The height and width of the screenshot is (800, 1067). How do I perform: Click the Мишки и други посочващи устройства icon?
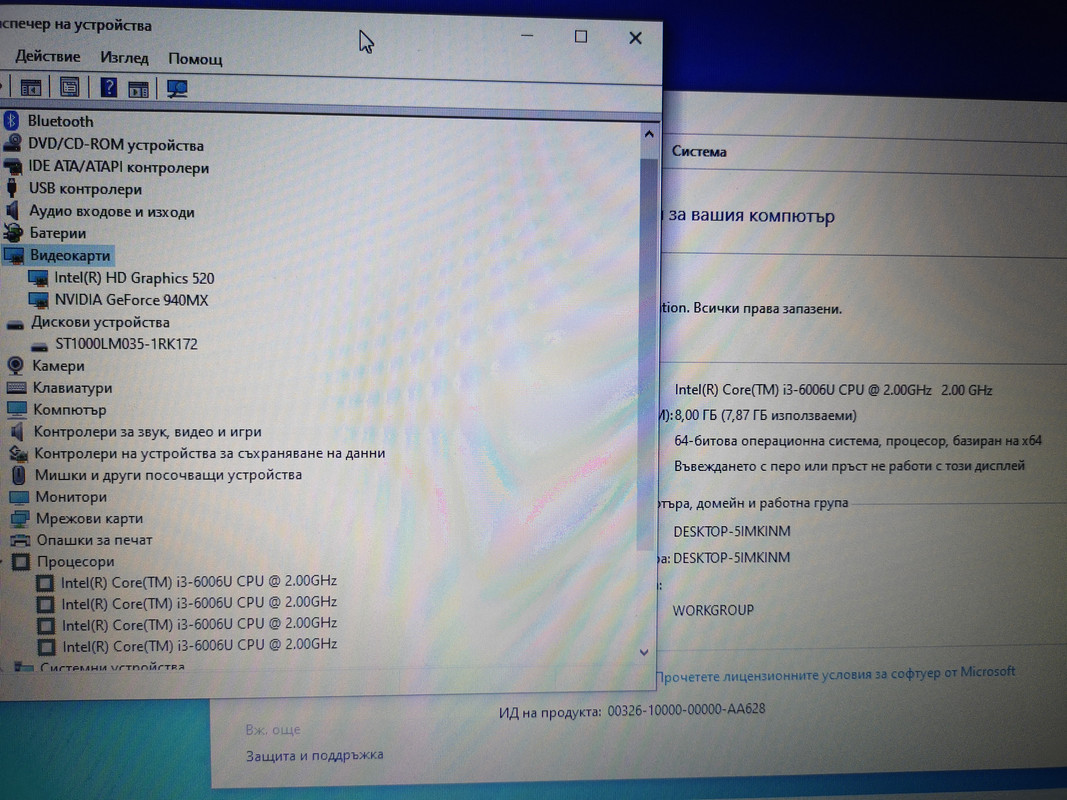[x=19, y=475]
